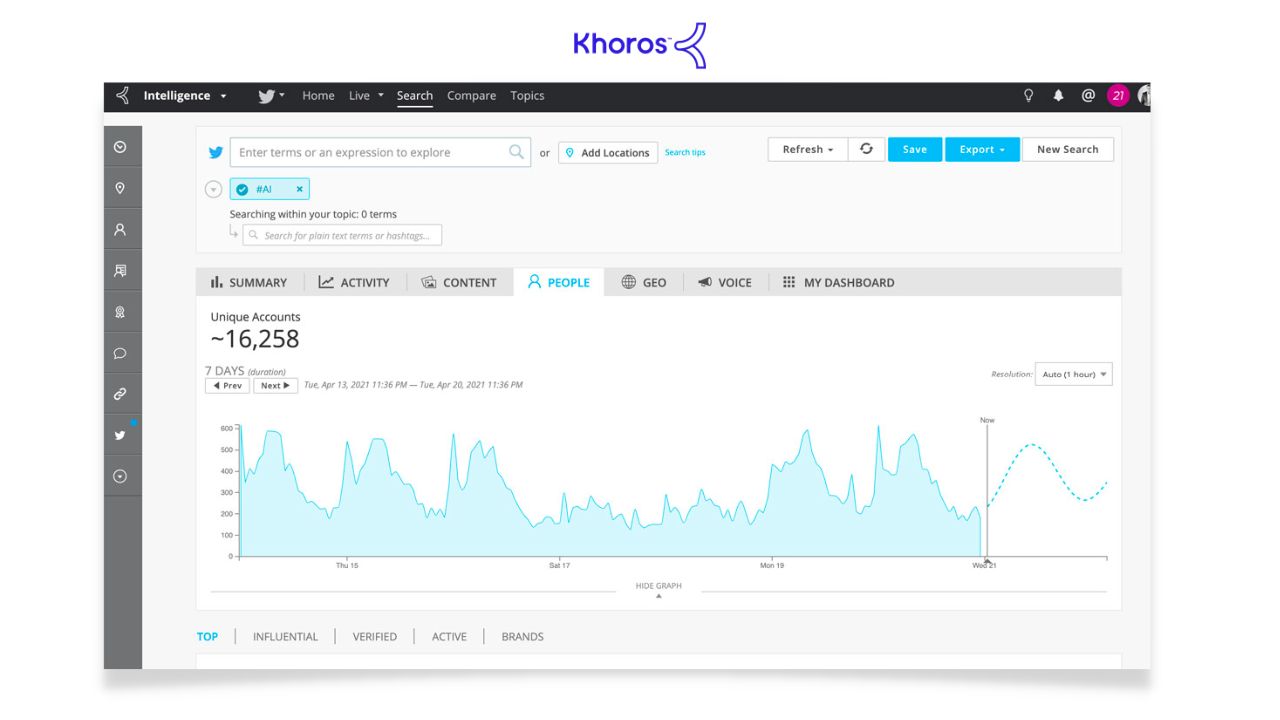Image resolution: width=1280 pixels, height=720 pixels.
Task: Click the New Search button
Action: coord(1068,149)
